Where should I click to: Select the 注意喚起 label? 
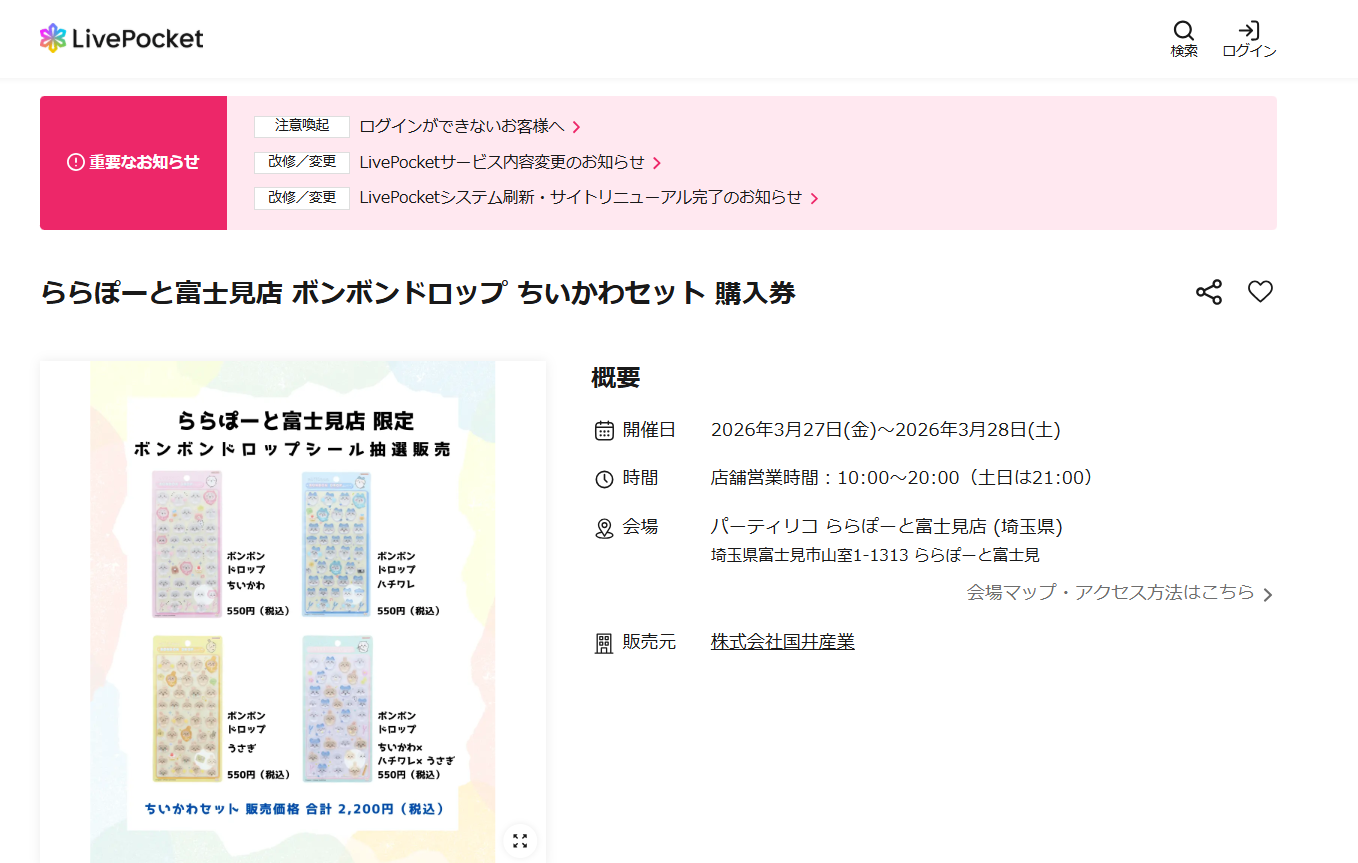click(x=301, y=127)
